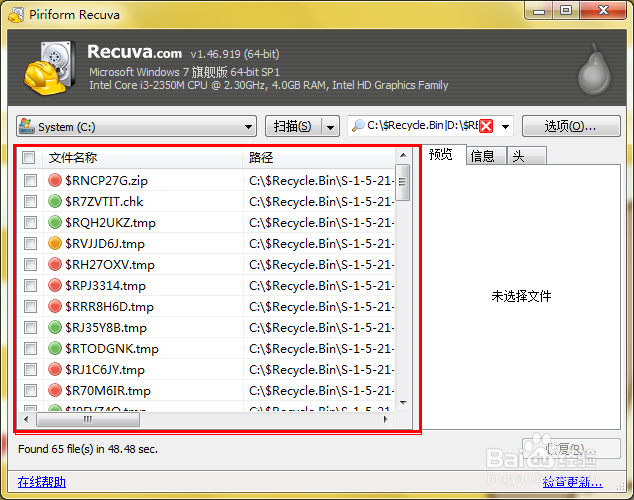Select the file name $RTODGNK.tmp
This screenshot has height=500, width=634.
(112, 348)
